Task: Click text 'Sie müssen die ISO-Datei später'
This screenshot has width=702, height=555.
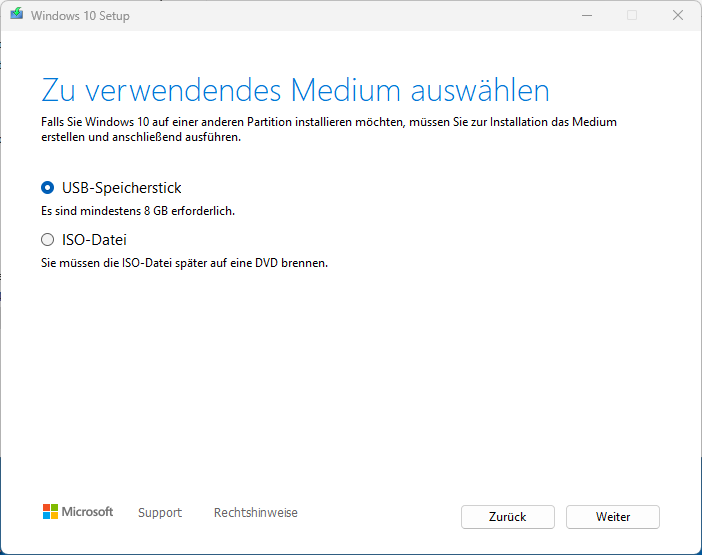Action: pos(124,263)
